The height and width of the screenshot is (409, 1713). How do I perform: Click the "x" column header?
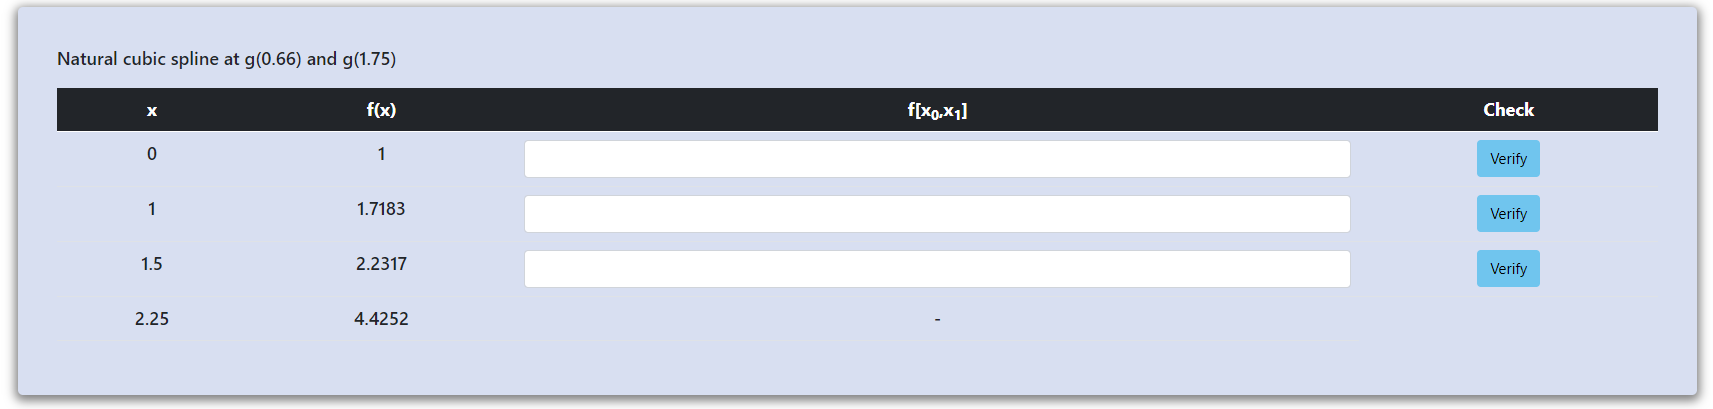tap(152, 110)
